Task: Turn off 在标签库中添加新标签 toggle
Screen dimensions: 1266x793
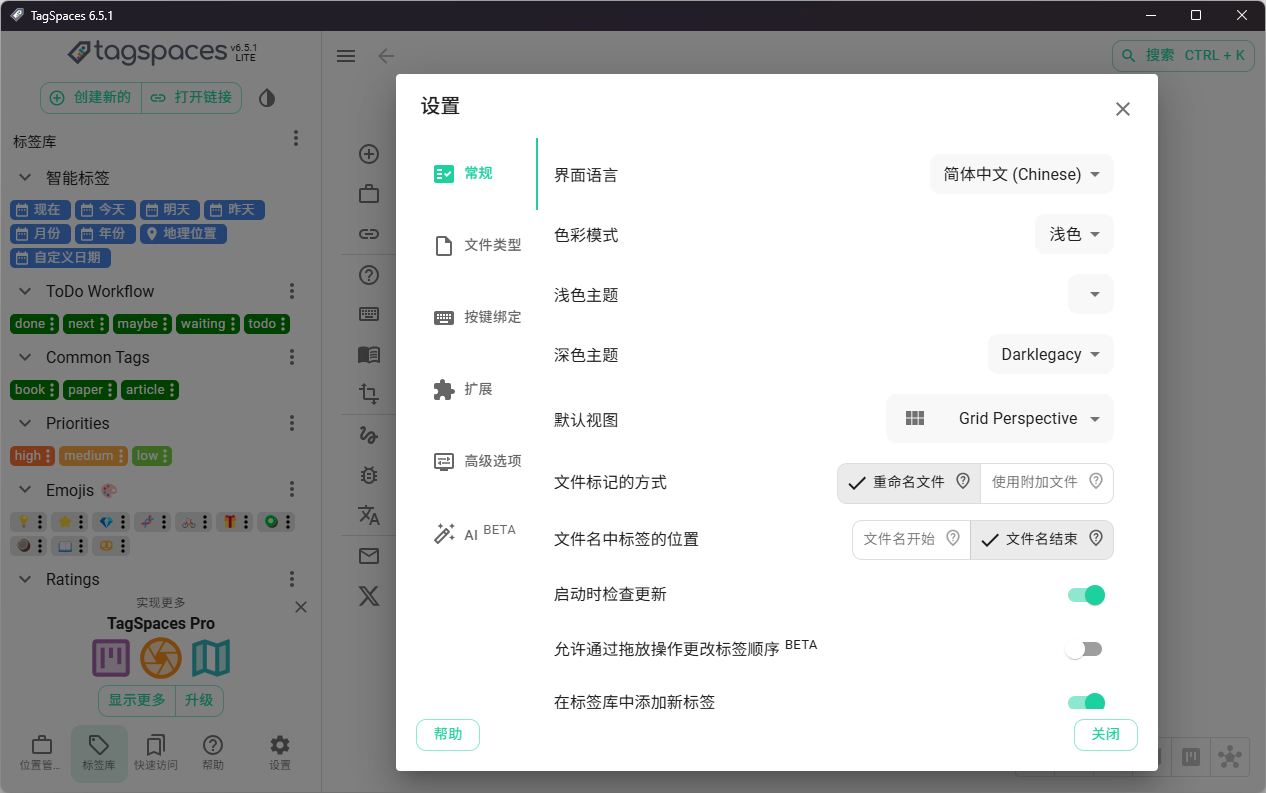Action: pos(1085,702)
